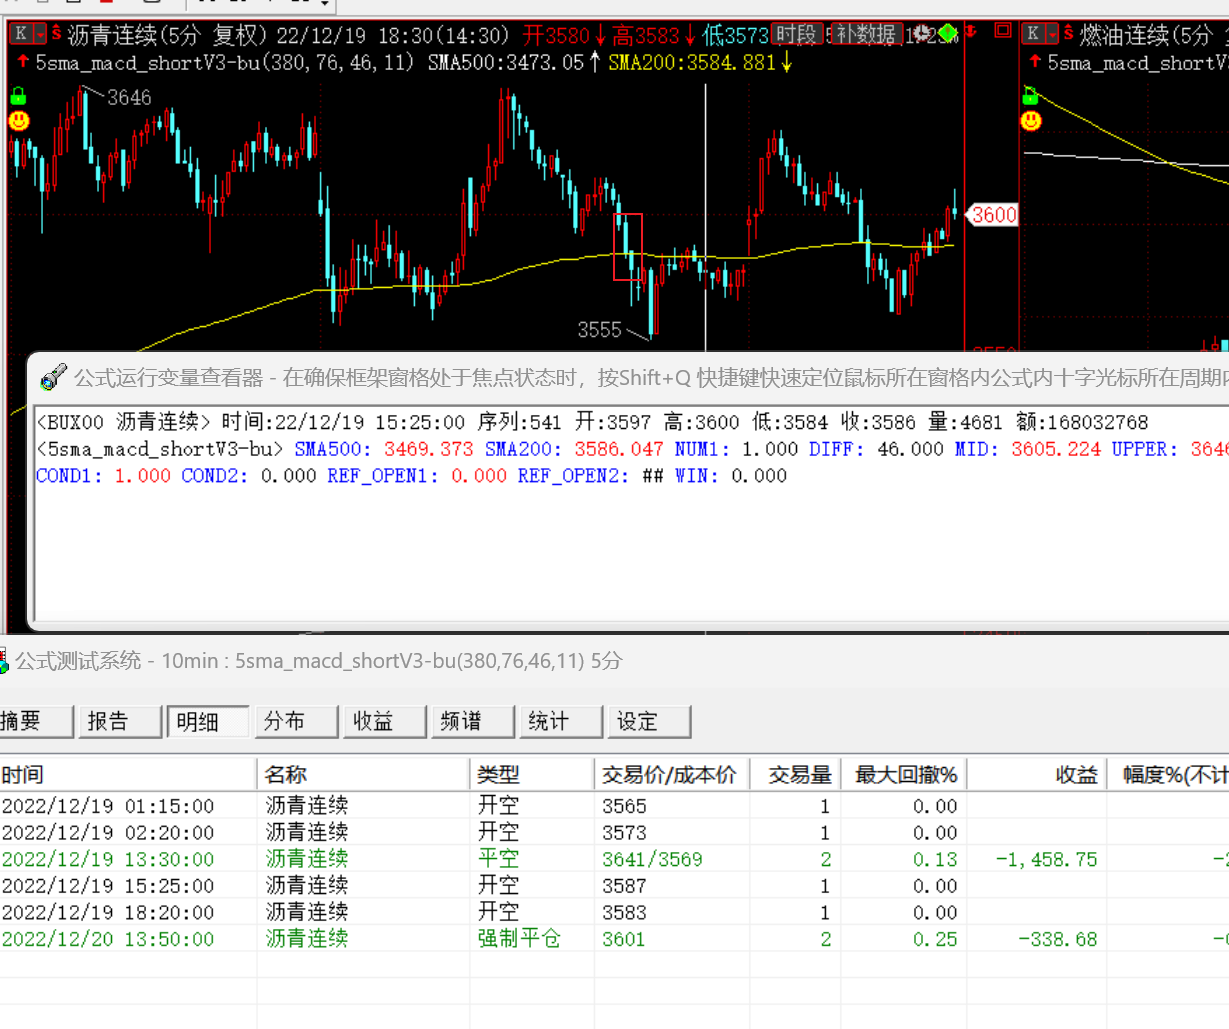Select the 3600 price marker on the chart axis
Image resolution: width=1229 pixels, height=1029 pixels.
pos(994,214)
